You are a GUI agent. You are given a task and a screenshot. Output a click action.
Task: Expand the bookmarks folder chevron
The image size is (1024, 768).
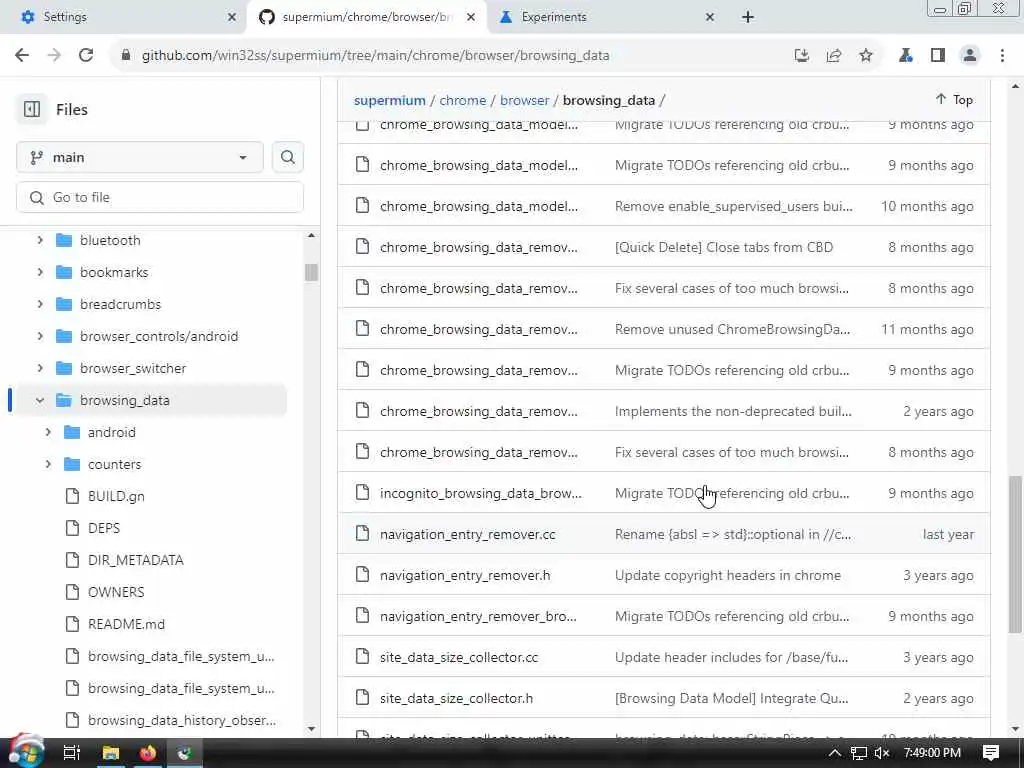[x=40, y=272]
